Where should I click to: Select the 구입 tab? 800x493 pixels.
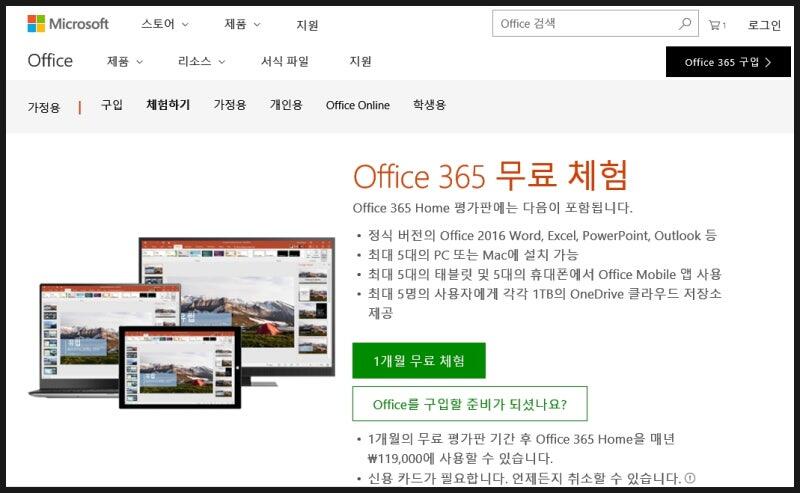112,105
